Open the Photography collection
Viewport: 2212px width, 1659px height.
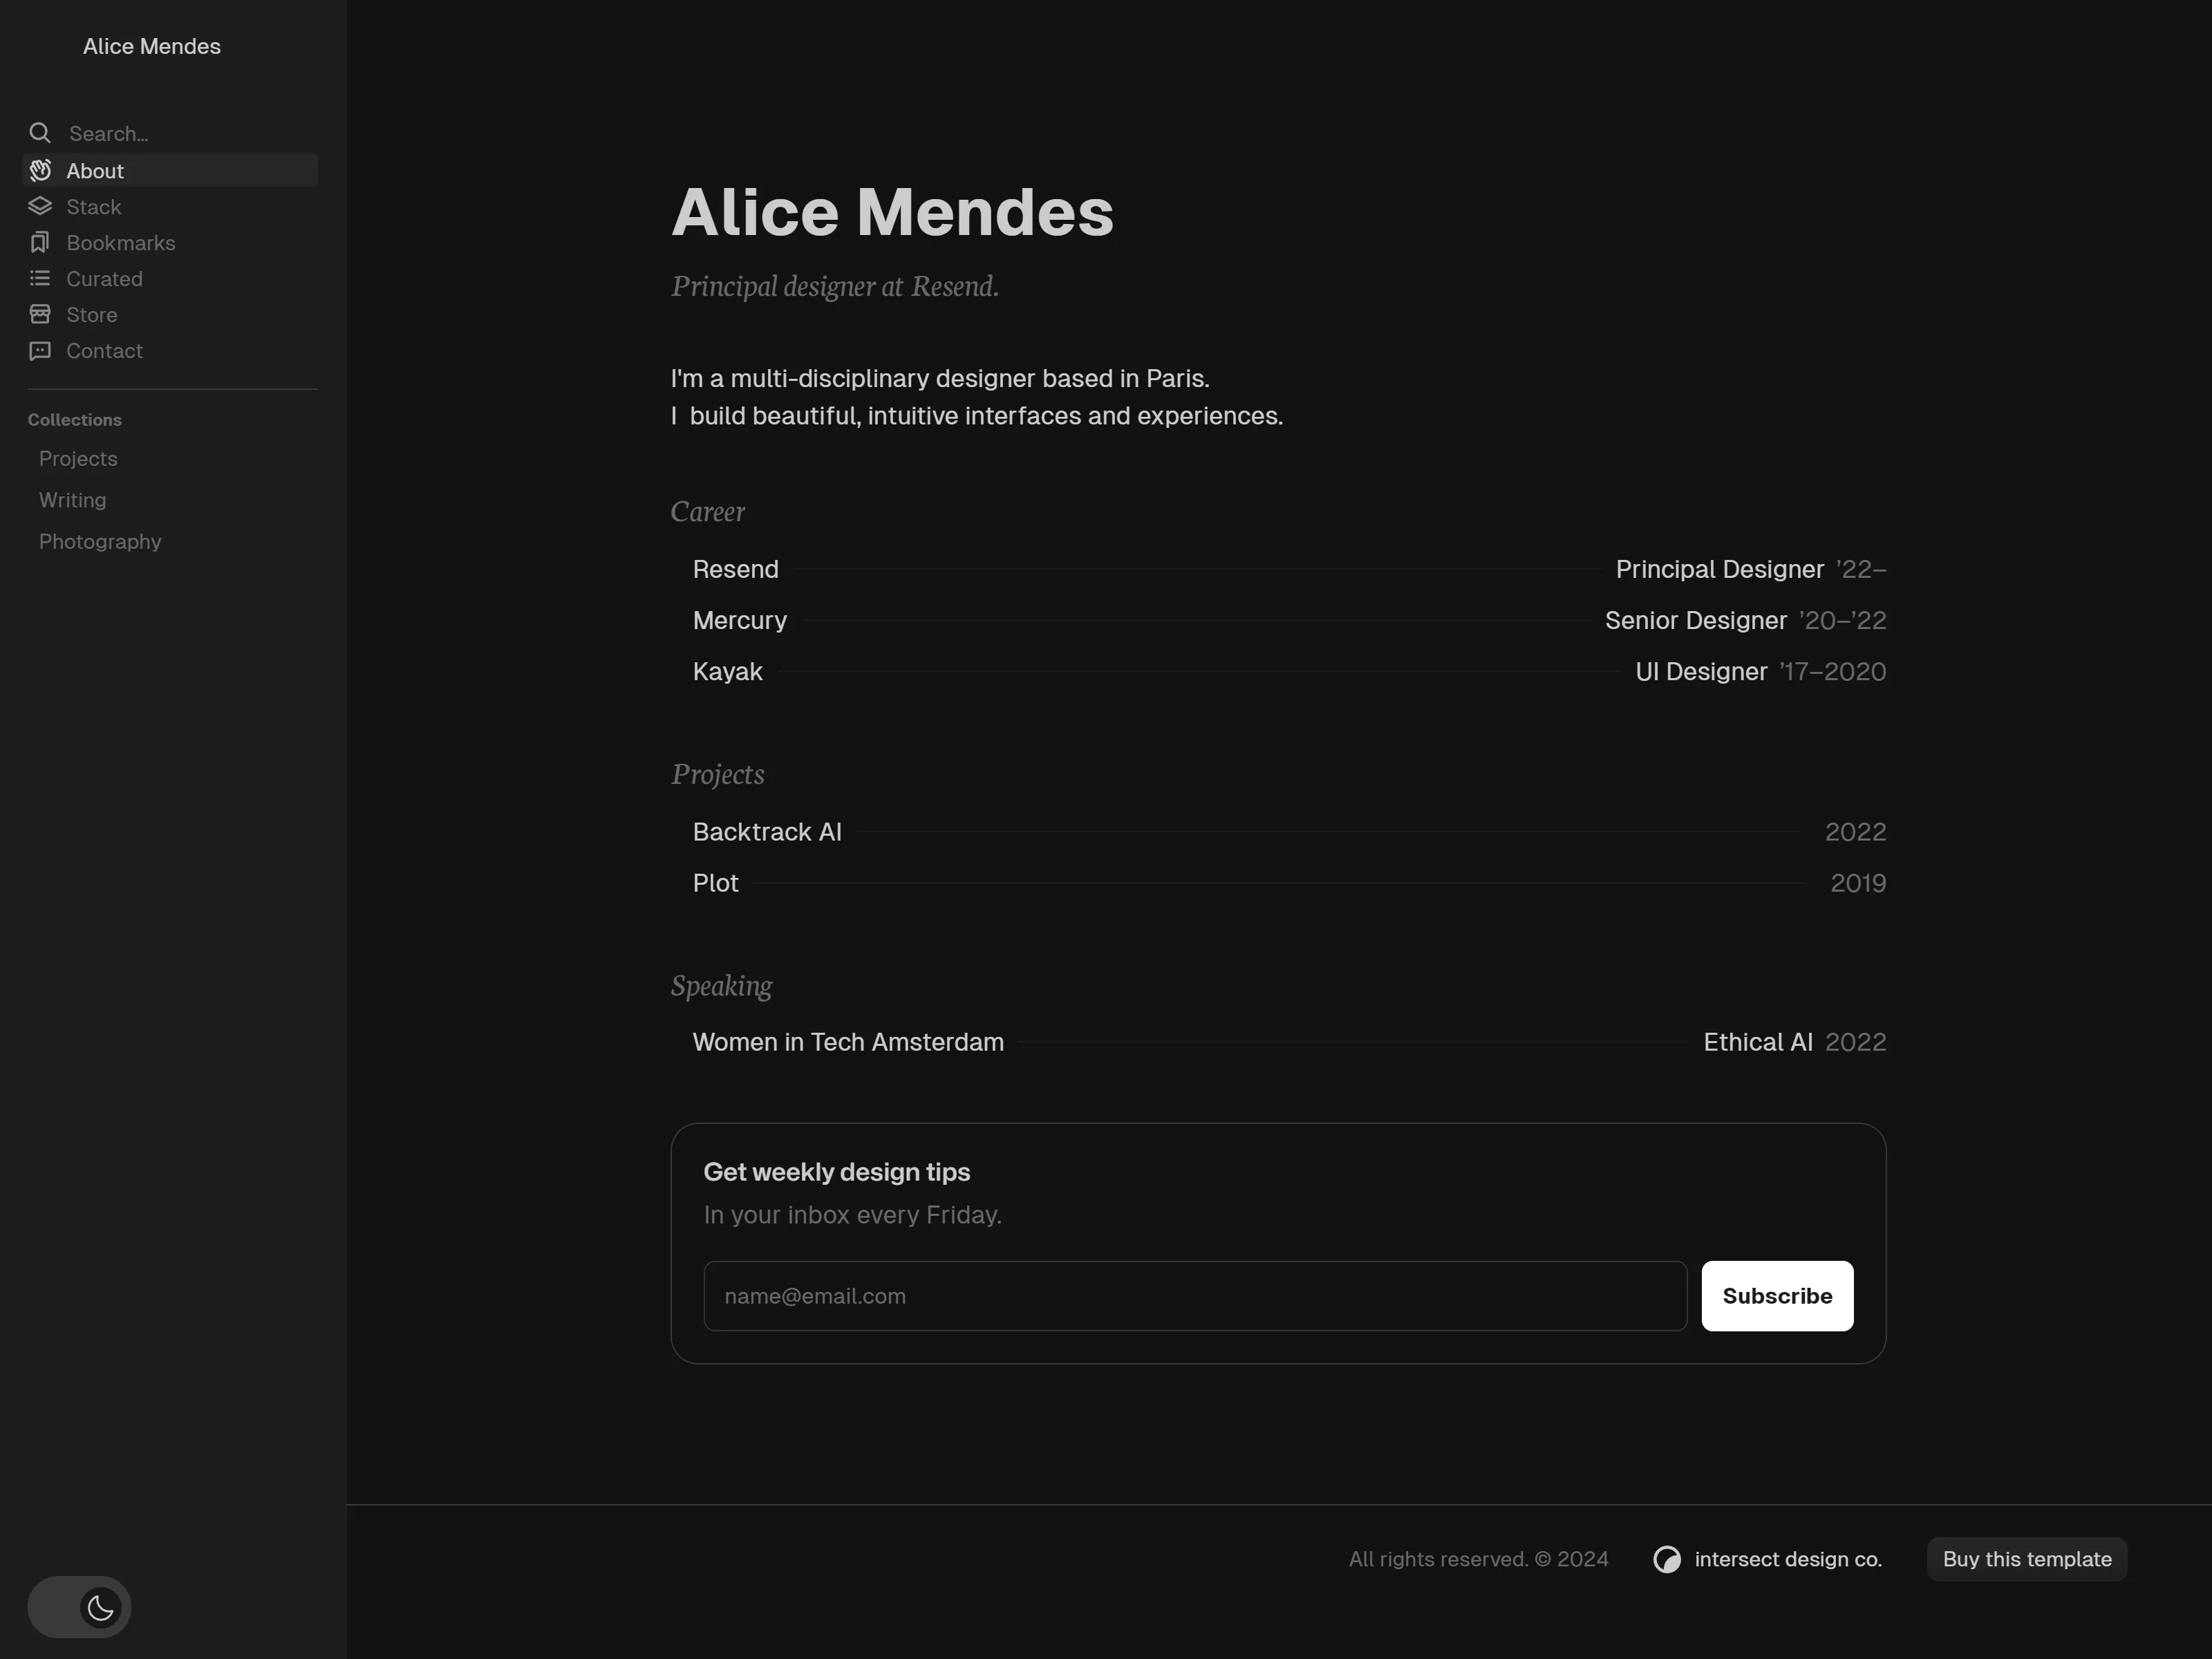click(100, 542)
